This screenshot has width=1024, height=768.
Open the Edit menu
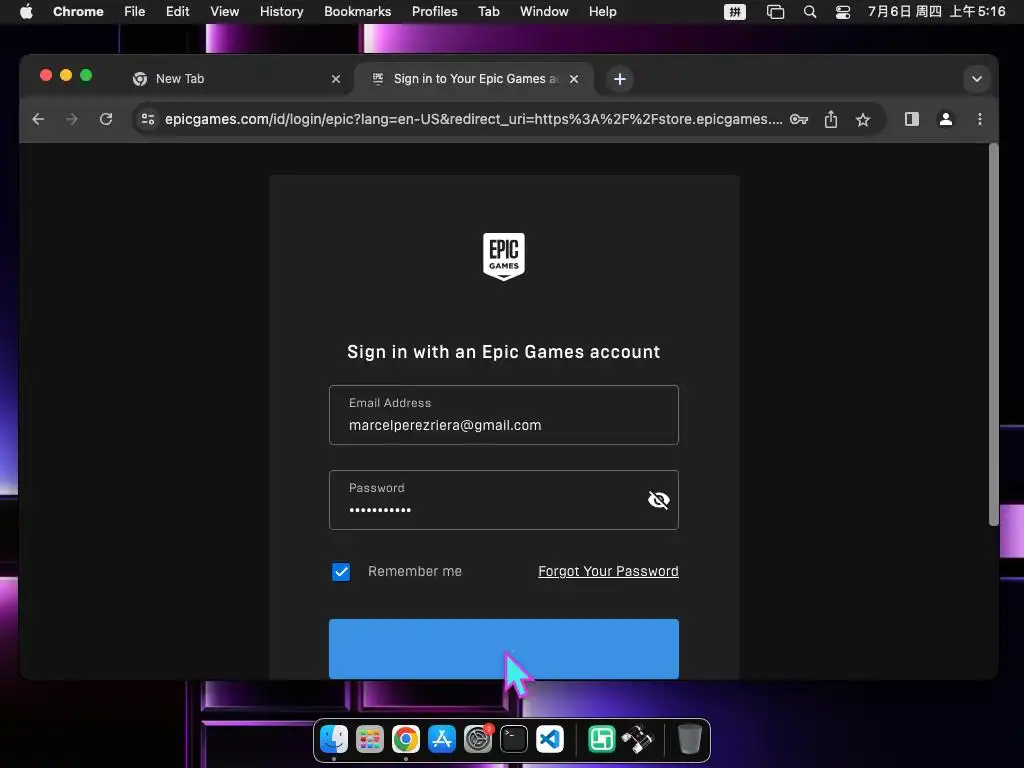(x=178, y=12)
